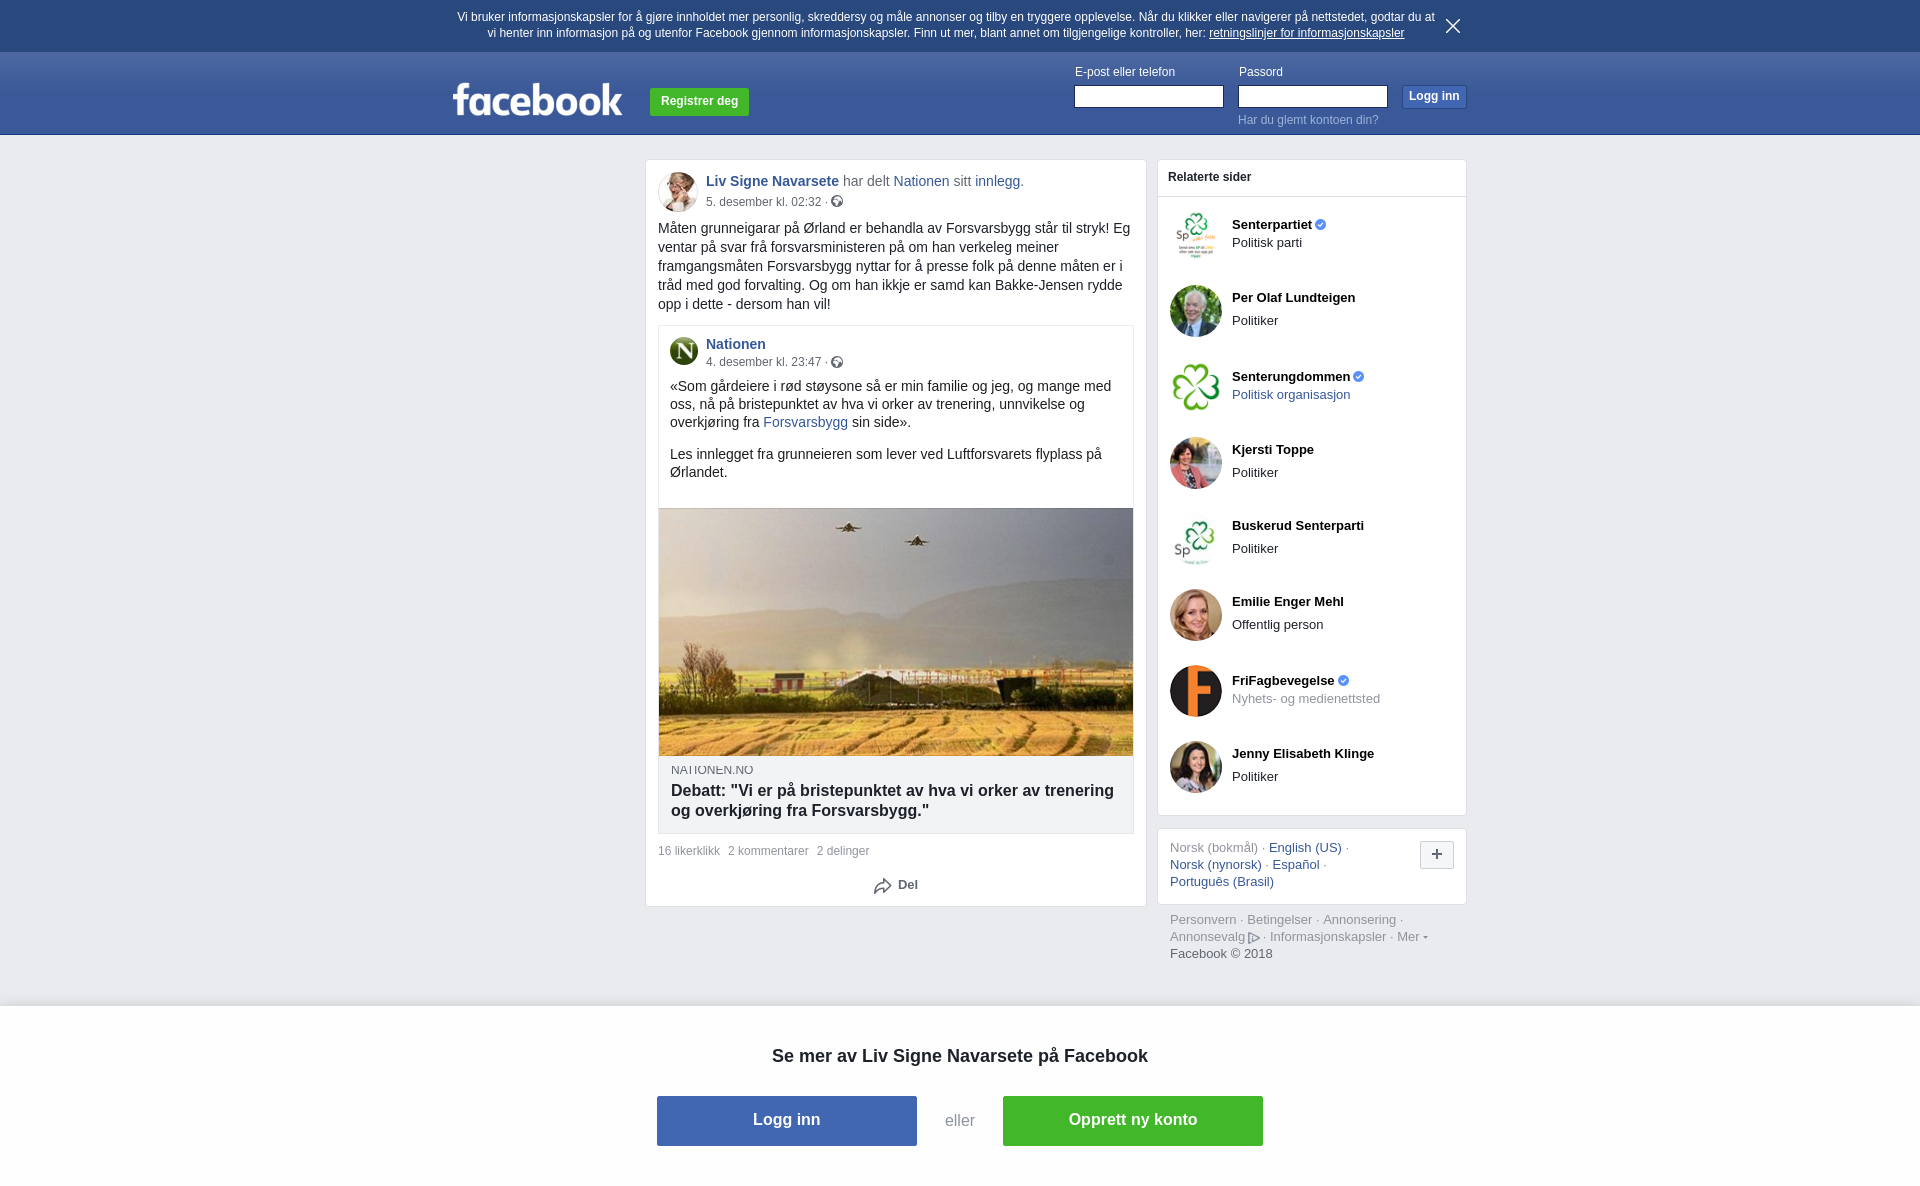The image size is (1920, 1186).
Task: Click the share arrow icon labeled Del
Action: pyautogui.click(x=882, y=886)
